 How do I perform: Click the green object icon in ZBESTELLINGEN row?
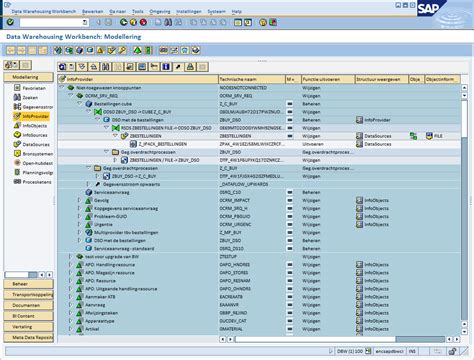[x=413, y=136]
